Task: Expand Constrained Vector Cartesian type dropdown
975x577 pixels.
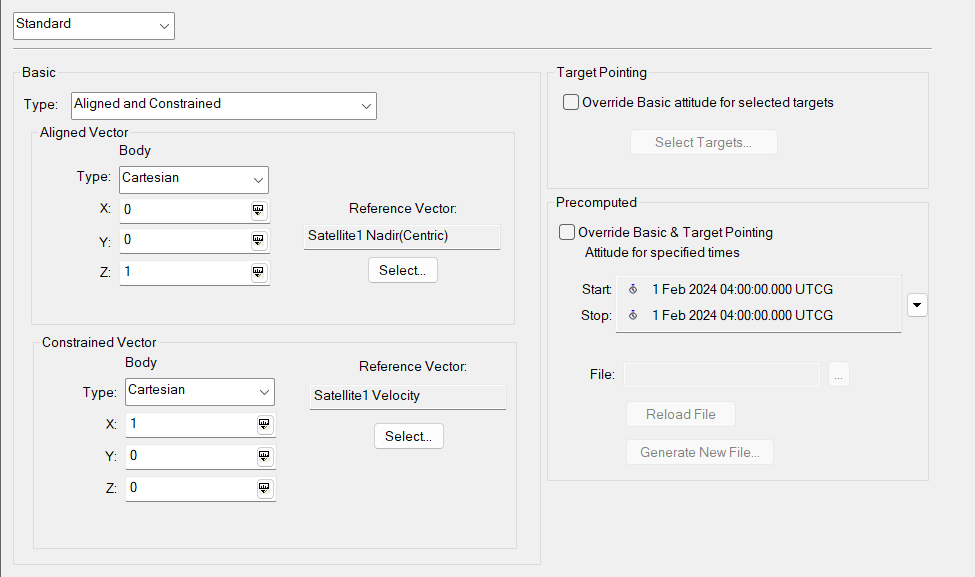Action: (x=200, y=391)
